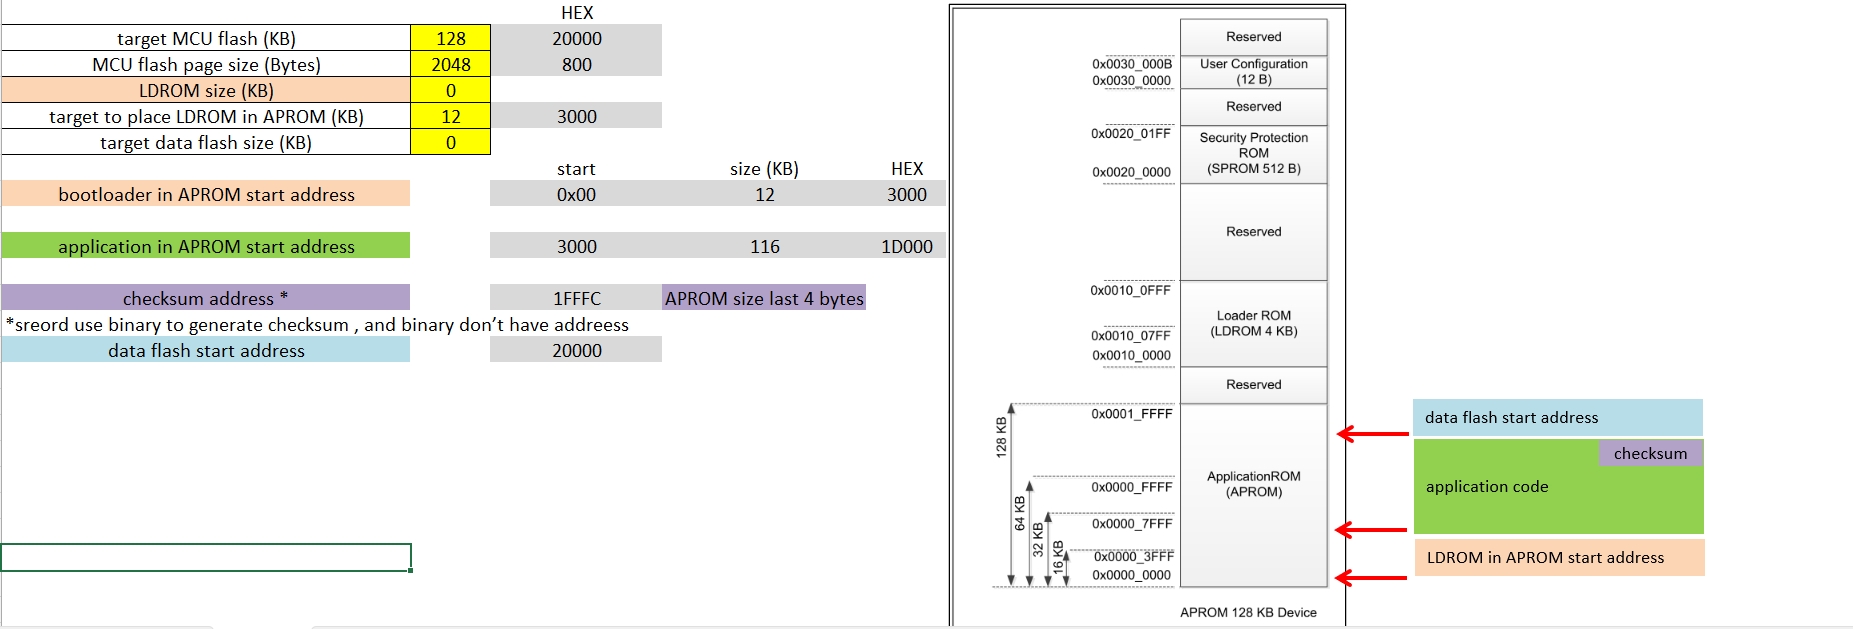Click the cell with HEX value 1D000
The image size is (1853, 629).
coord(906,246)
